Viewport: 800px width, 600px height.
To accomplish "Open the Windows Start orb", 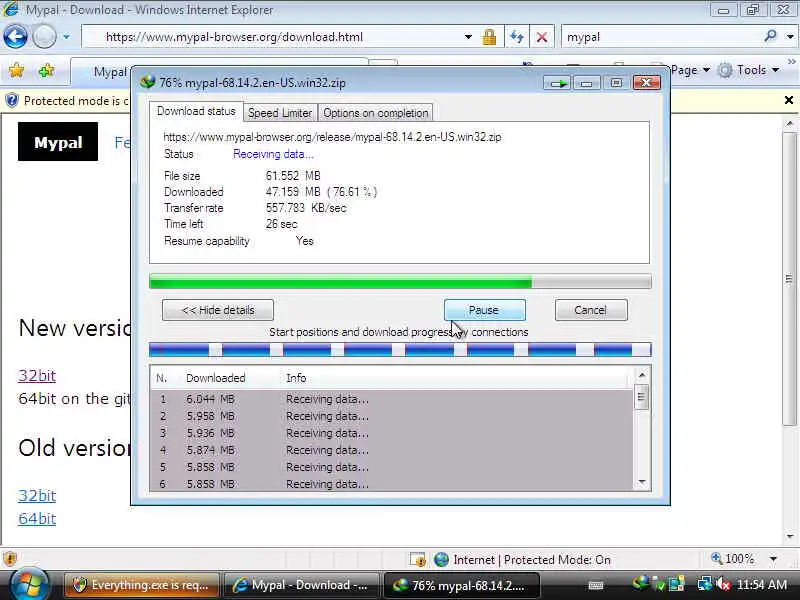I will tap(28, 585).
